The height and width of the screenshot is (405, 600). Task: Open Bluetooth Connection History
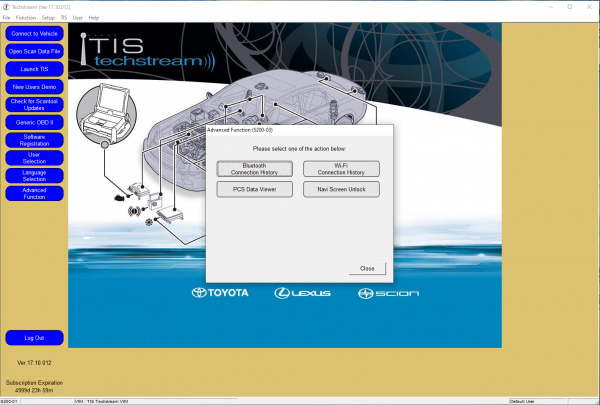pos(254,169)
